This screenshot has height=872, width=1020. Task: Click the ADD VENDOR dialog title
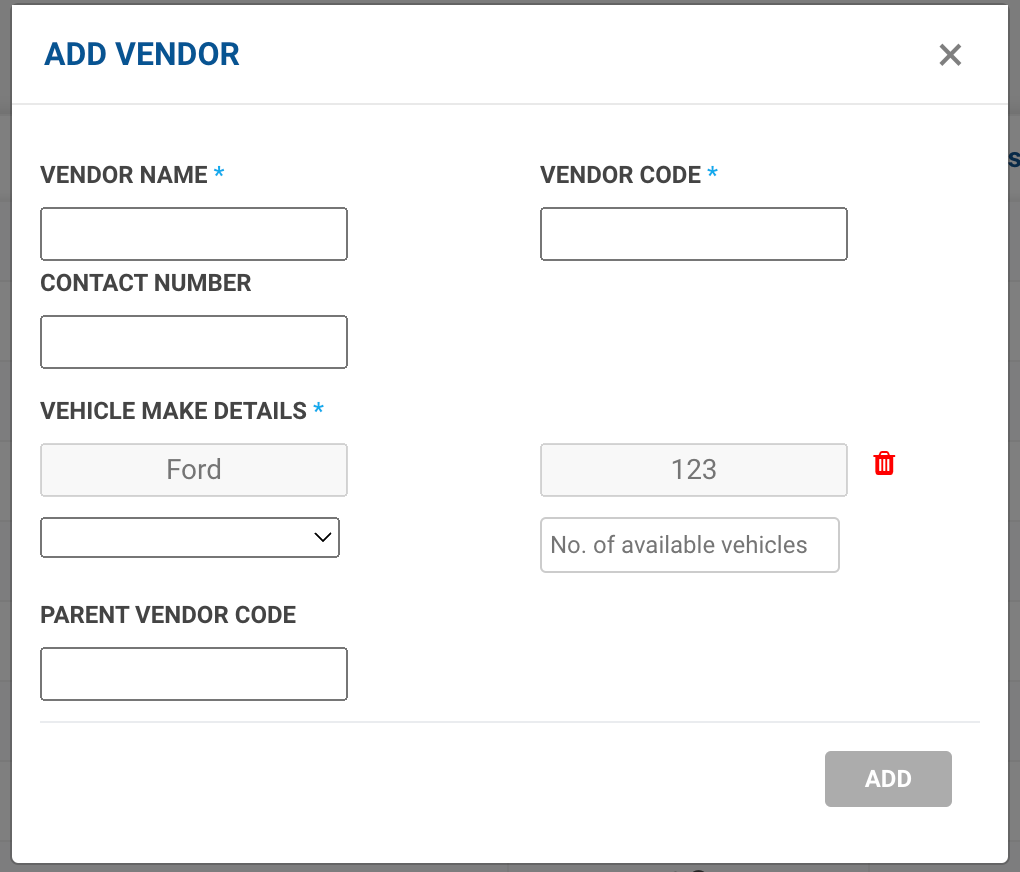pos(142,54)
